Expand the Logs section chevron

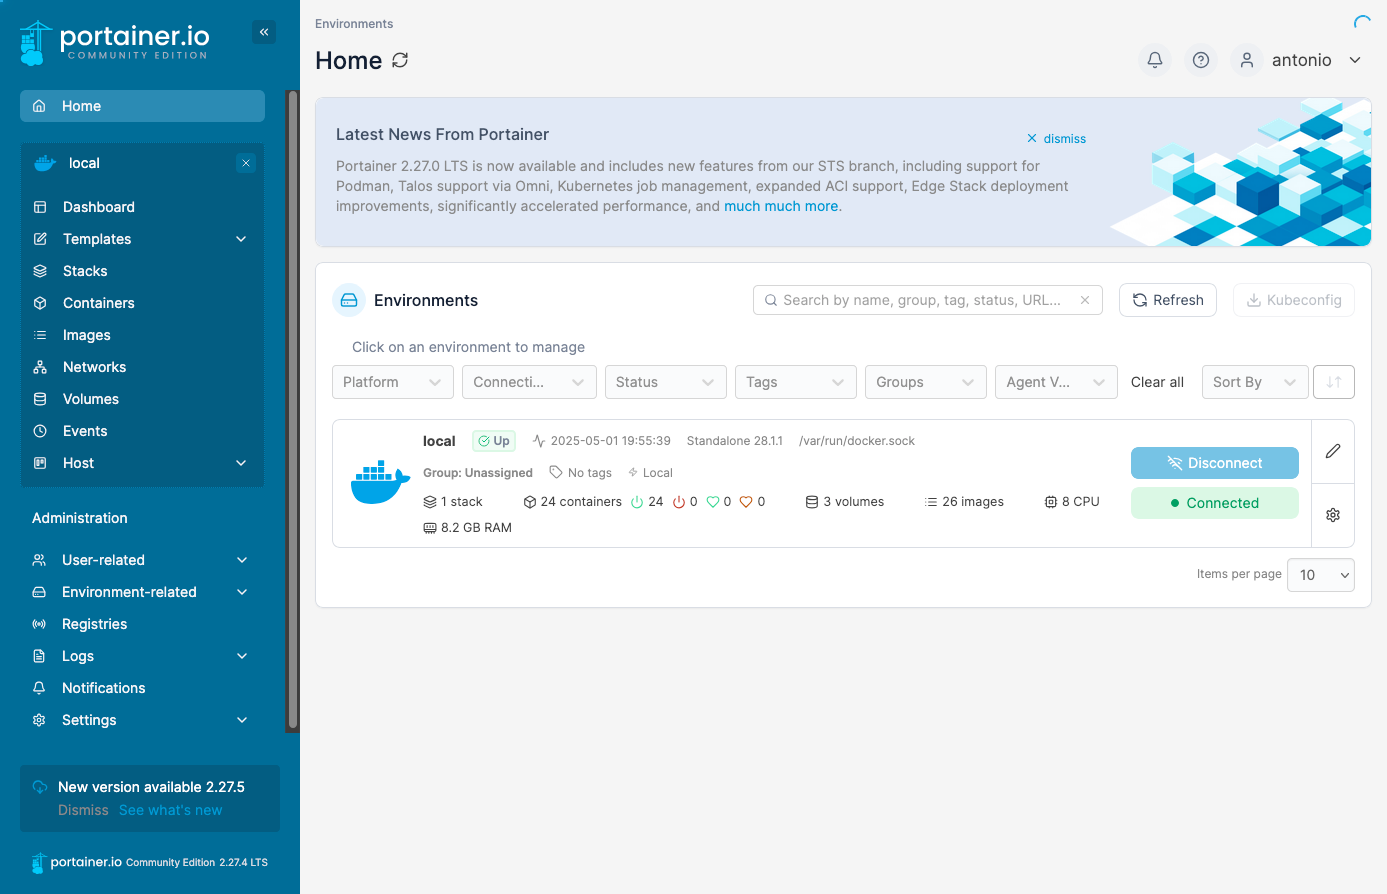click(x=242, y=656)
